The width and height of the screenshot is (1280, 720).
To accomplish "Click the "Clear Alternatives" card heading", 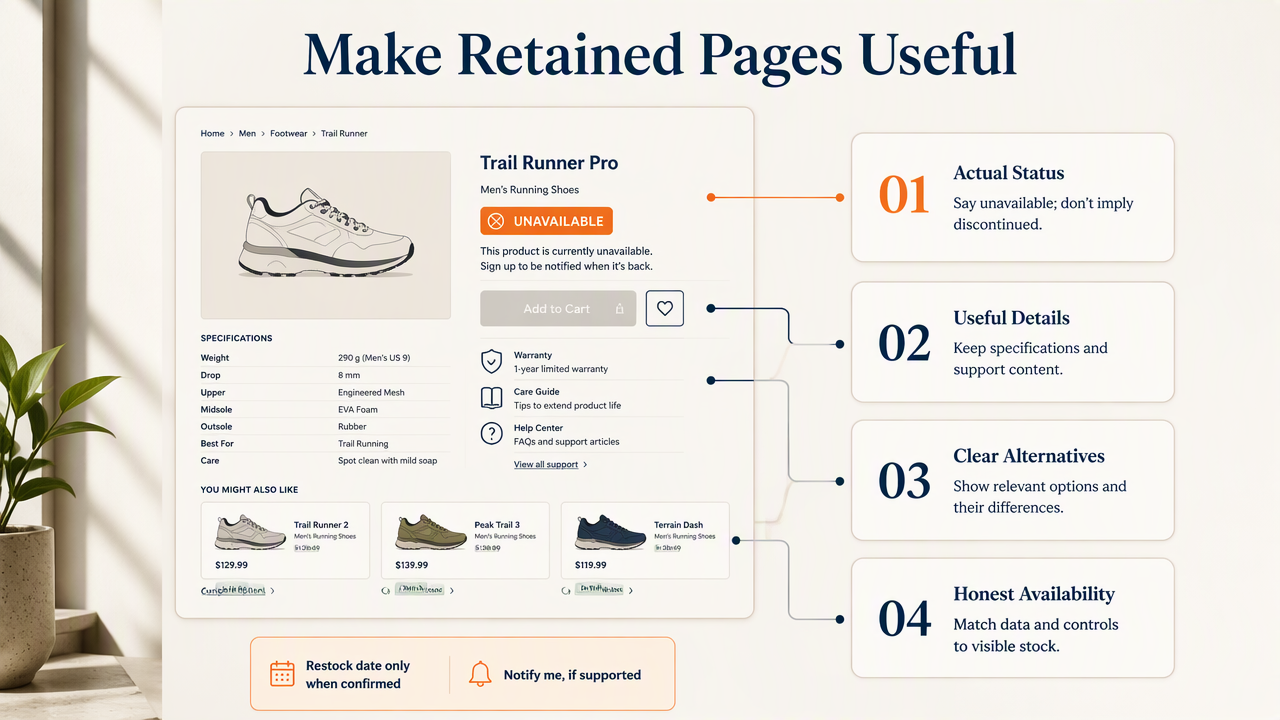I will click(1029, 456).
